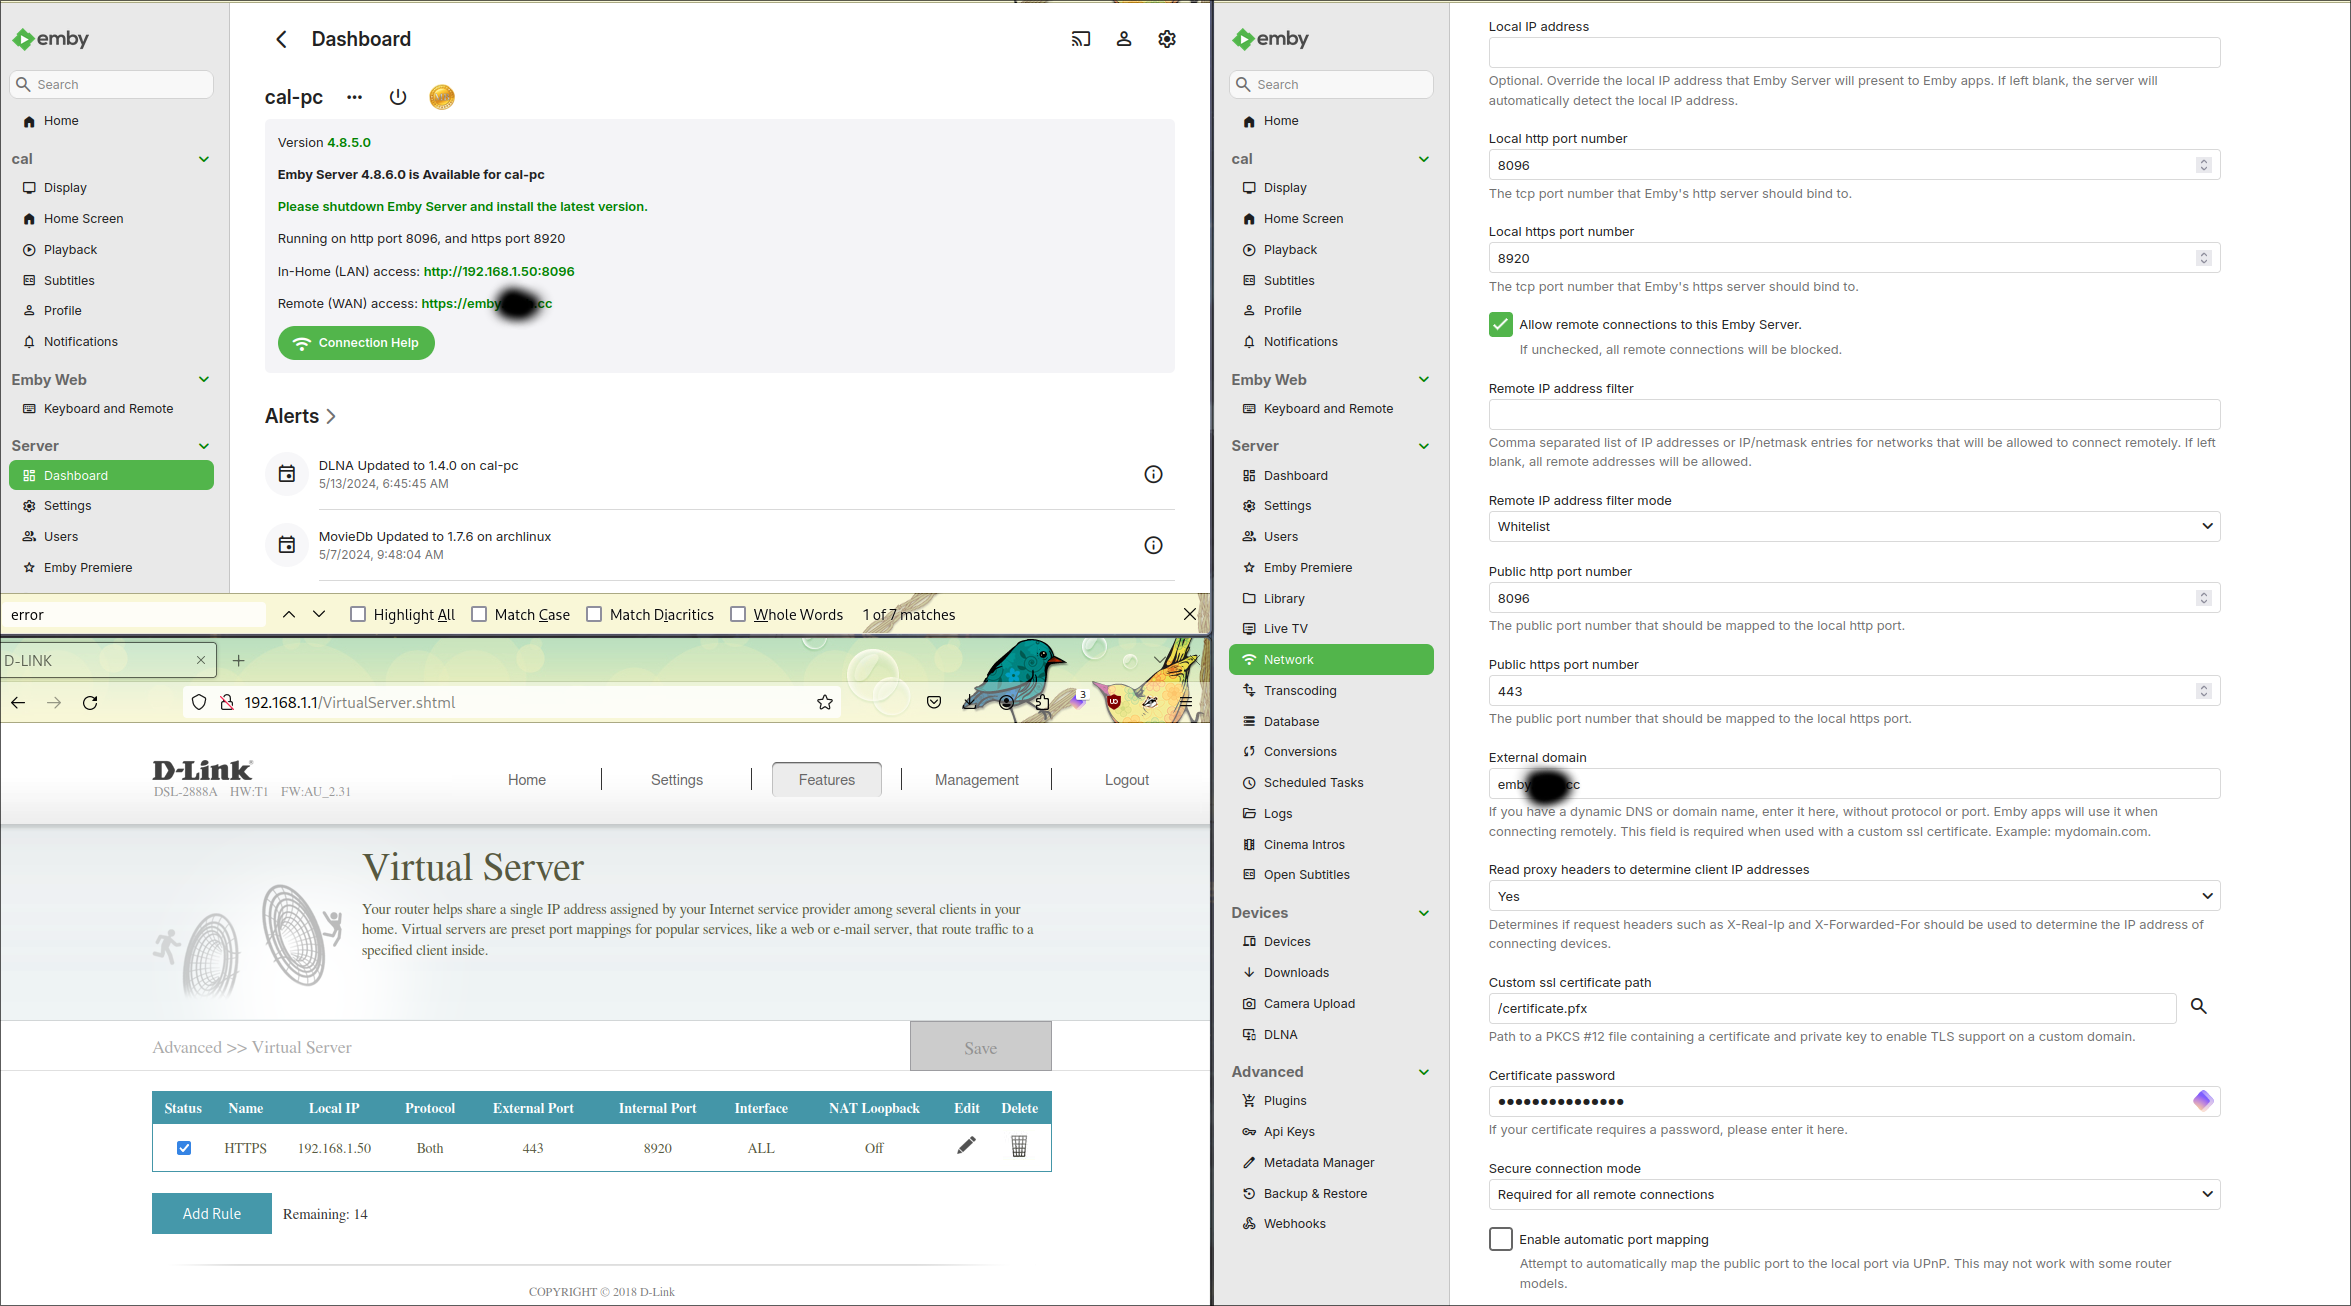Toggle Allow remote connections to this Emby Server
The image size is (2351, 1306).
[1501, 324]
